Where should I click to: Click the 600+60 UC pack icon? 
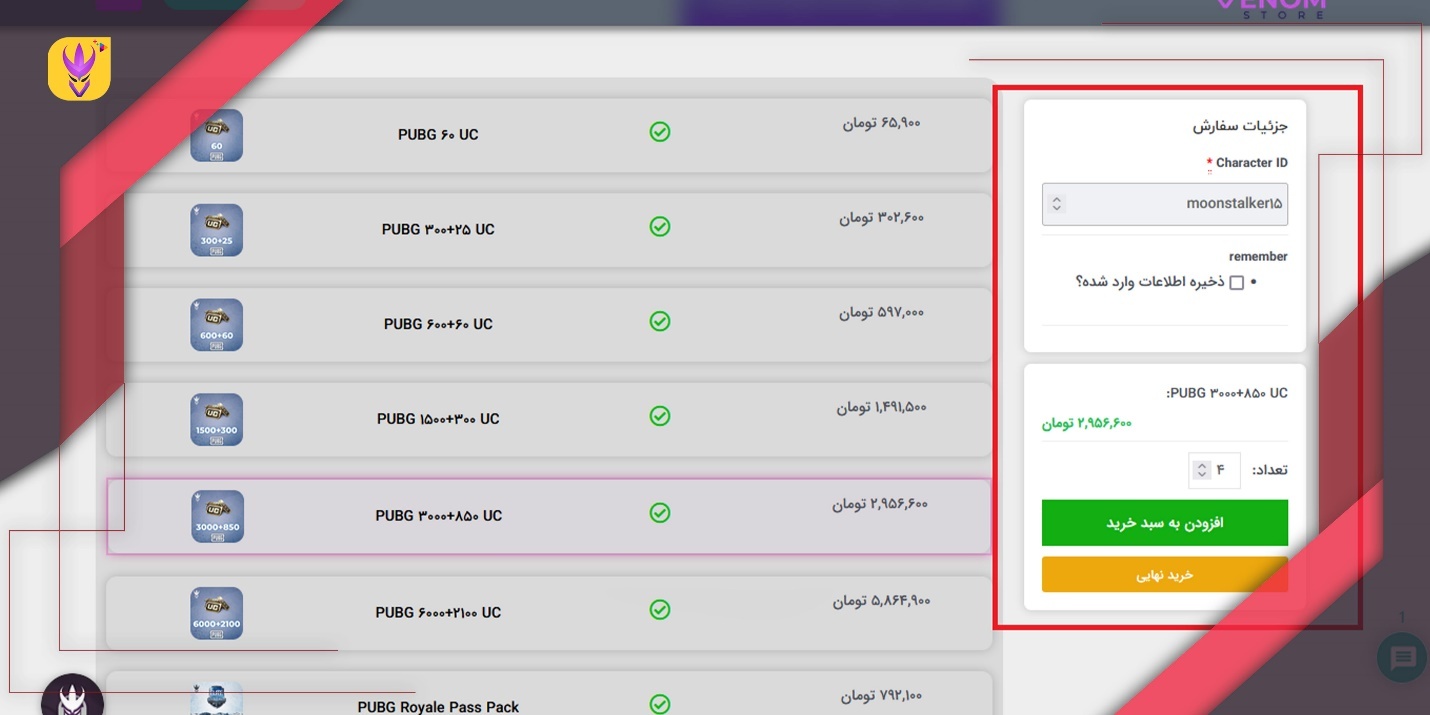[x=217, y=325]
